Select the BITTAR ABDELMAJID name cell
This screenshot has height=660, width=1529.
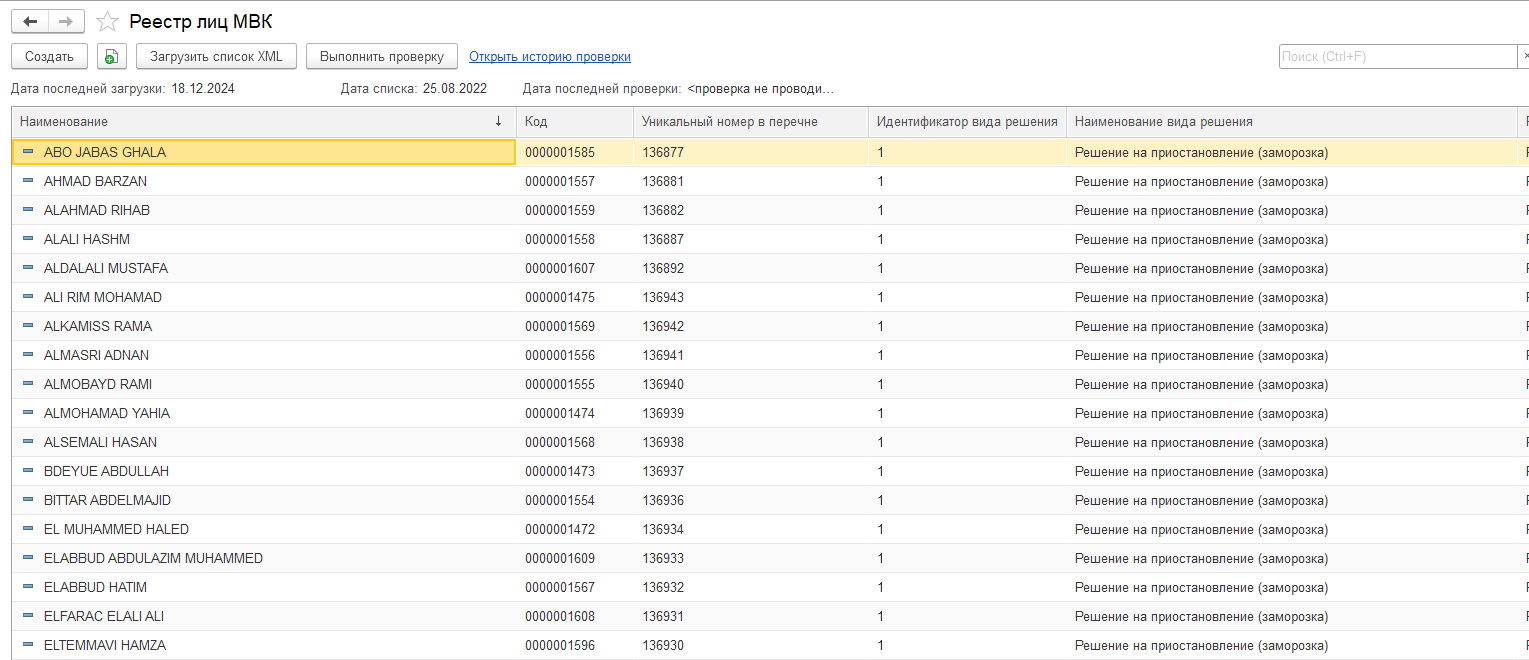click(263, 500)
